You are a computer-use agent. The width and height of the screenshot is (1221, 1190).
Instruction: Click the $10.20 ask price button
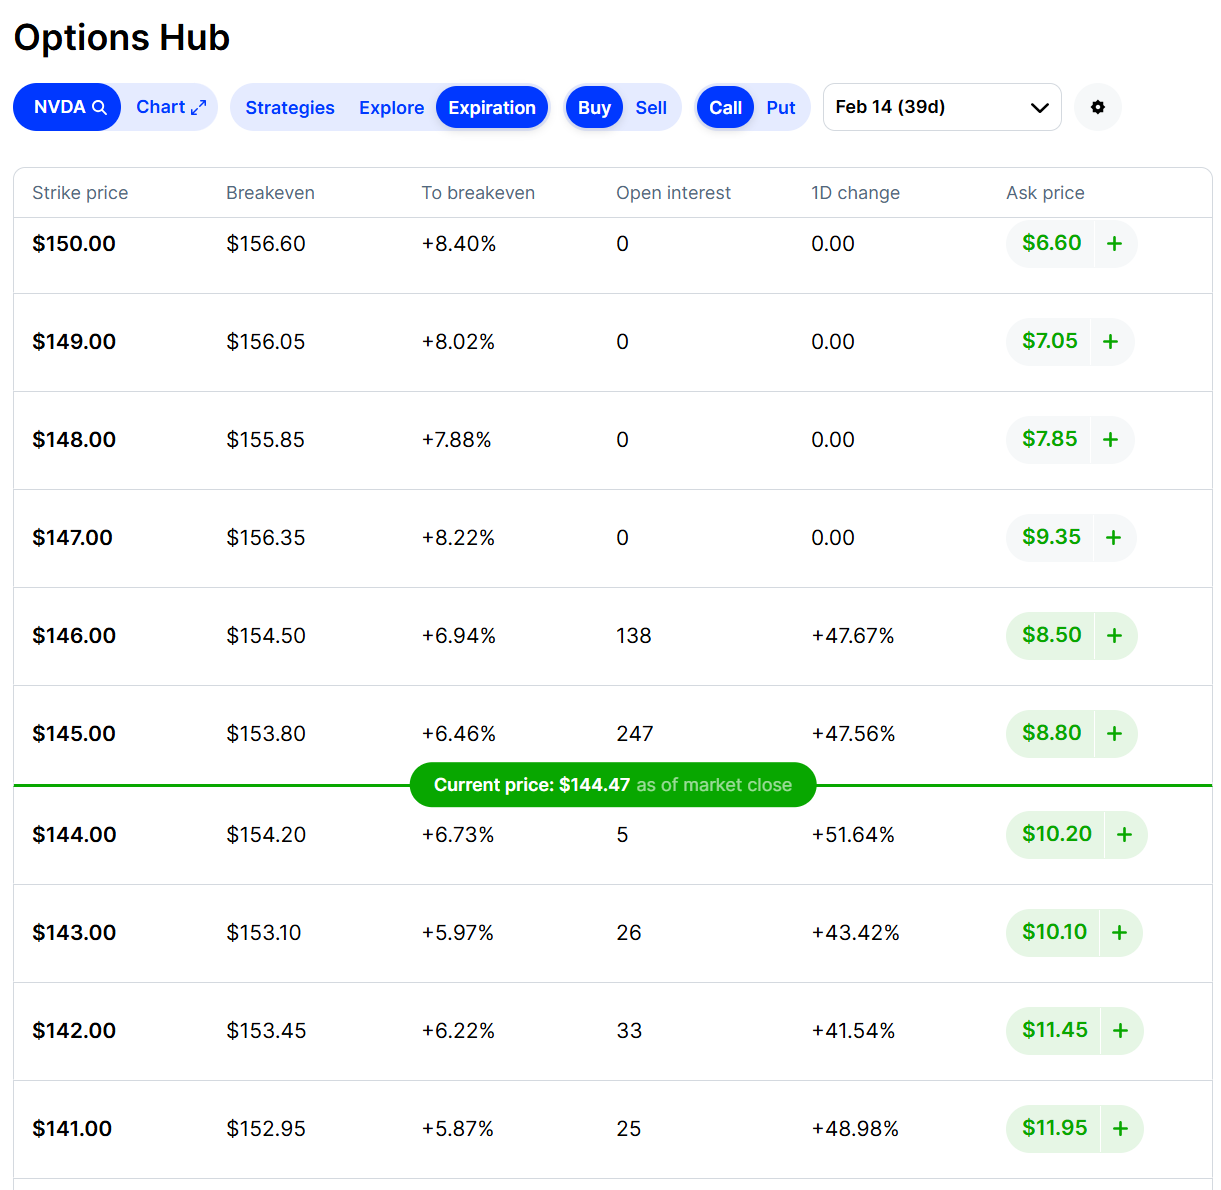click(x=1056, y=834)
